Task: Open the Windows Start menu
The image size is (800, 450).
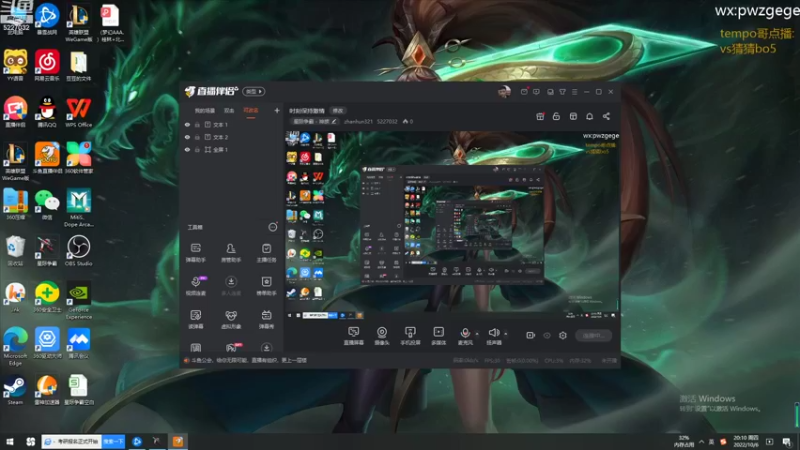Action: 10,441
